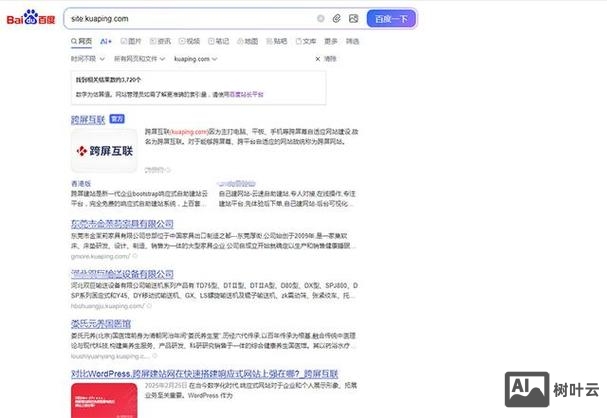Clear the search box with the X icon
Image resolution: width=607 pixels, height=418 pixels.
[x=321, y=19]
